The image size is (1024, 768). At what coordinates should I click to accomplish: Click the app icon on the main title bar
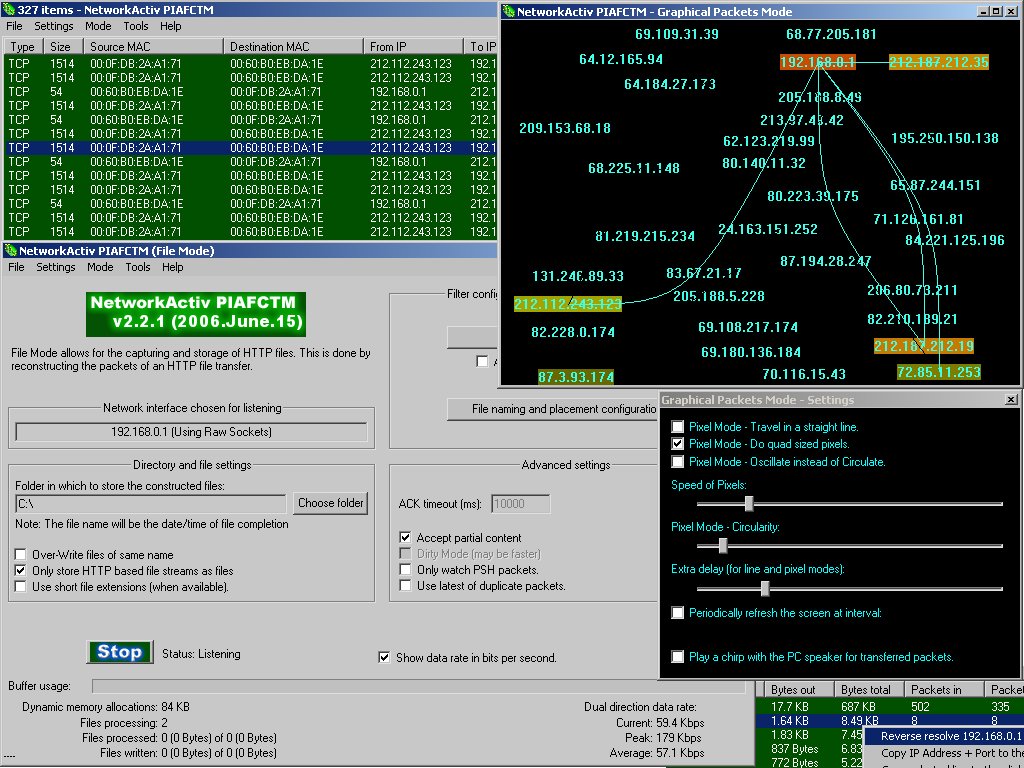(8, 9)
